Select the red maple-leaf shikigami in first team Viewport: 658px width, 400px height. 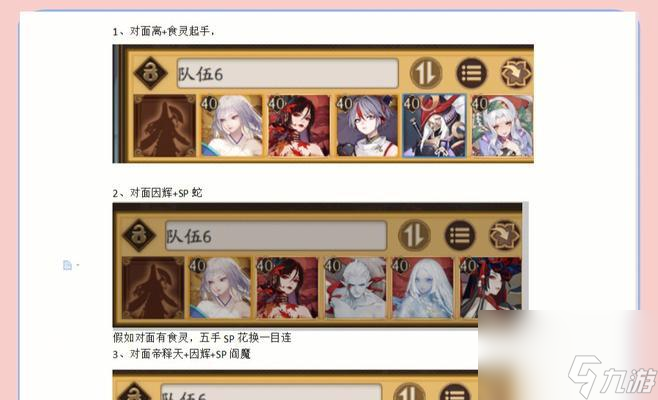pos(299,126)
